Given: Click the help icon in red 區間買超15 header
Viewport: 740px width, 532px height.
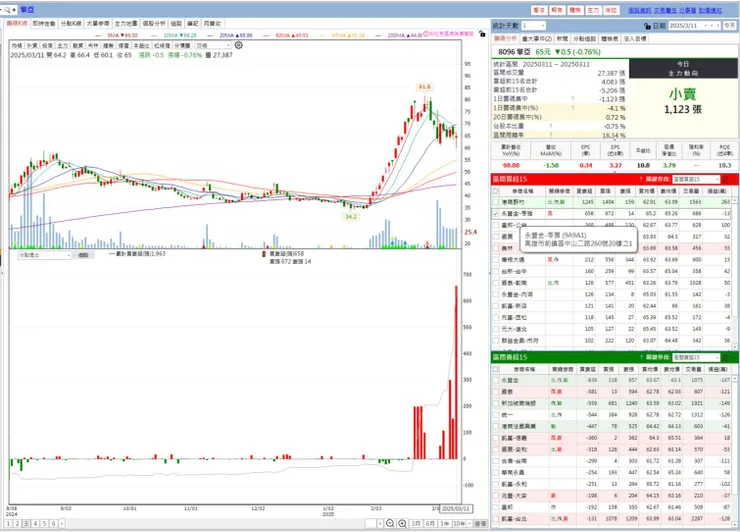Looking at the screenshot, I should pyautogui.click(x=641, y=179).
